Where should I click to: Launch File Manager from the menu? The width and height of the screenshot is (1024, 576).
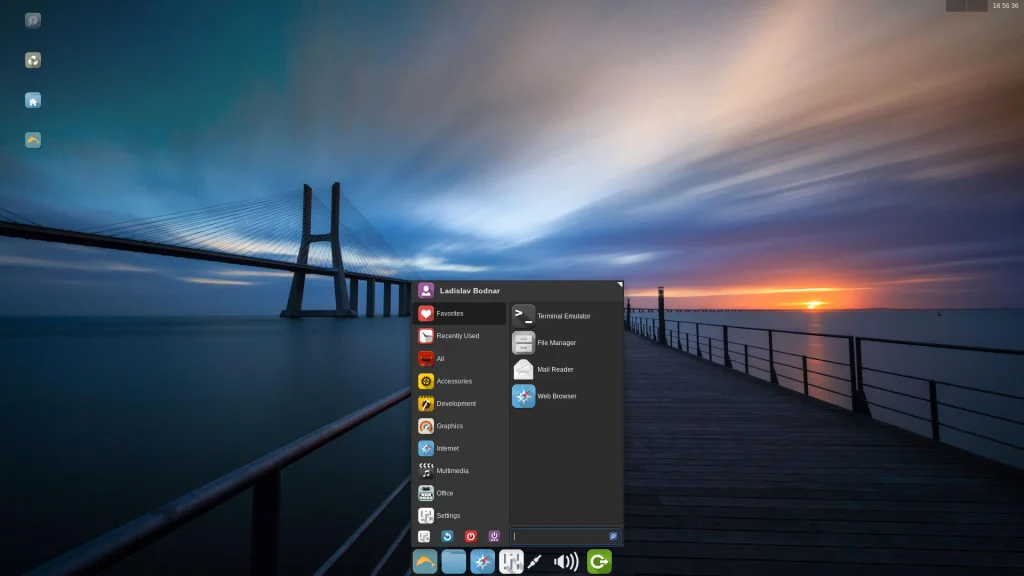(551, 343)
